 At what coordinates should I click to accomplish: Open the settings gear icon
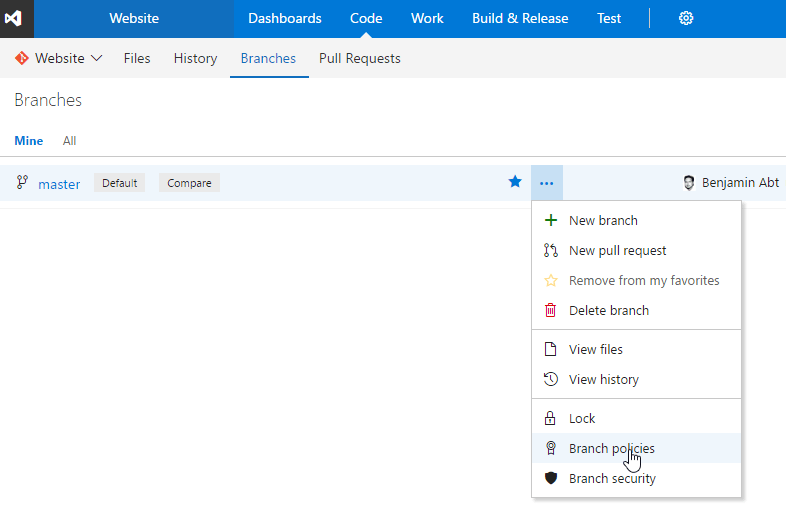pyautogui.click(x=686, y=19)
